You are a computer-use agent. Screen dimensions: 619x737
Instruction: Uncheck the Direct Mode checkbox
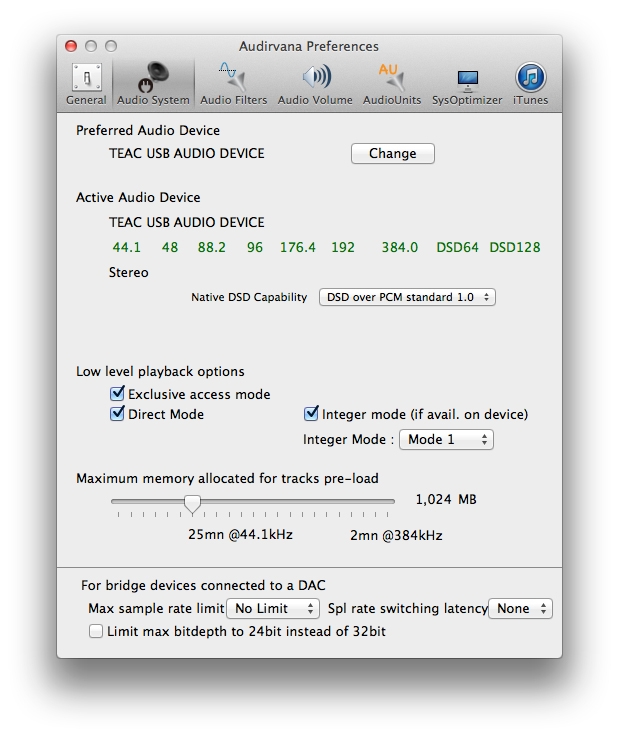tap(117, 414)
